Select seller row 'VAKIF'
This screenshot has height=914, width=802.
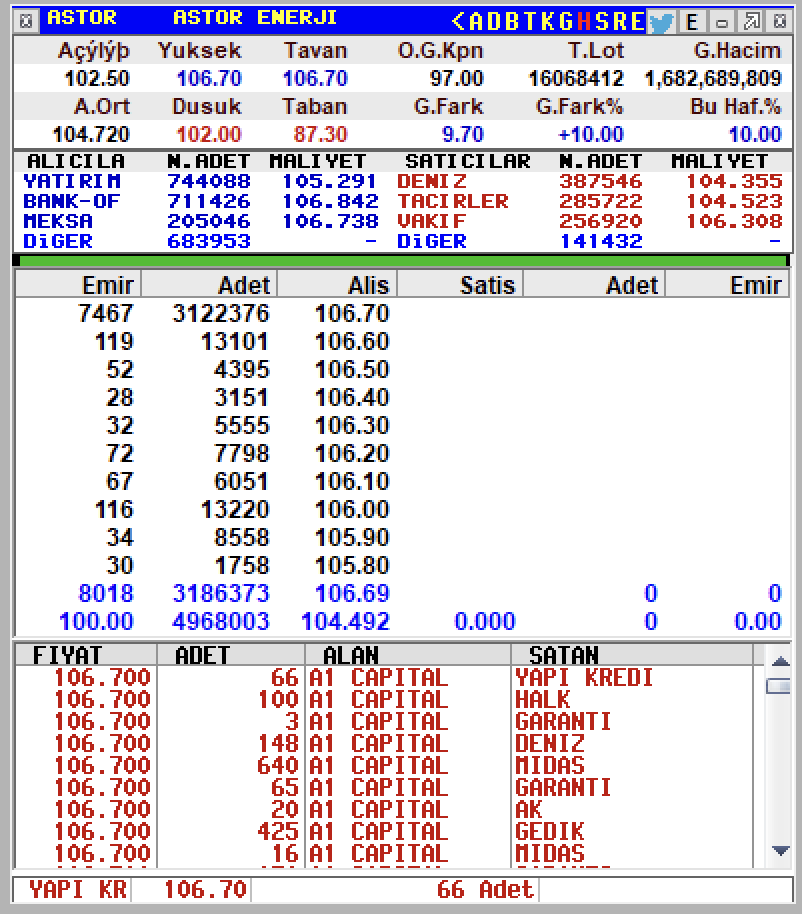590,221
